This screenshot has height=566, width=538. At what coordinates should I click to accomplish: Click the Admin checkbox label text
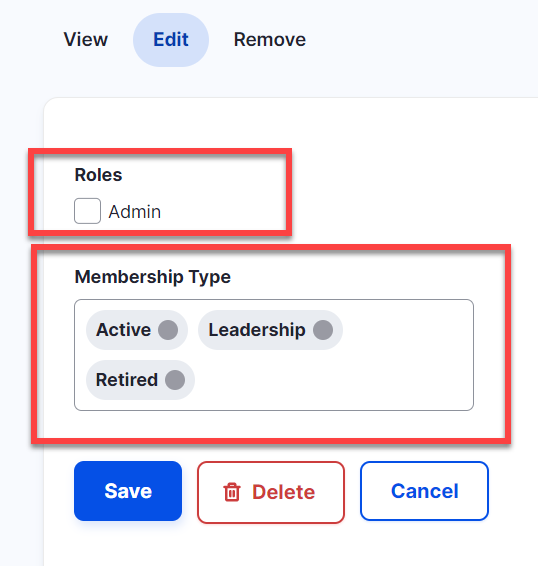tap(135, 212)
